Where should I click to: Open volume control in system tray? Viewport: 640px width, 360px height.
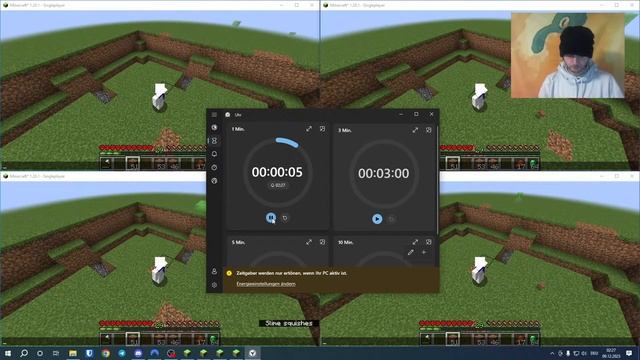(x=584, y=353)
